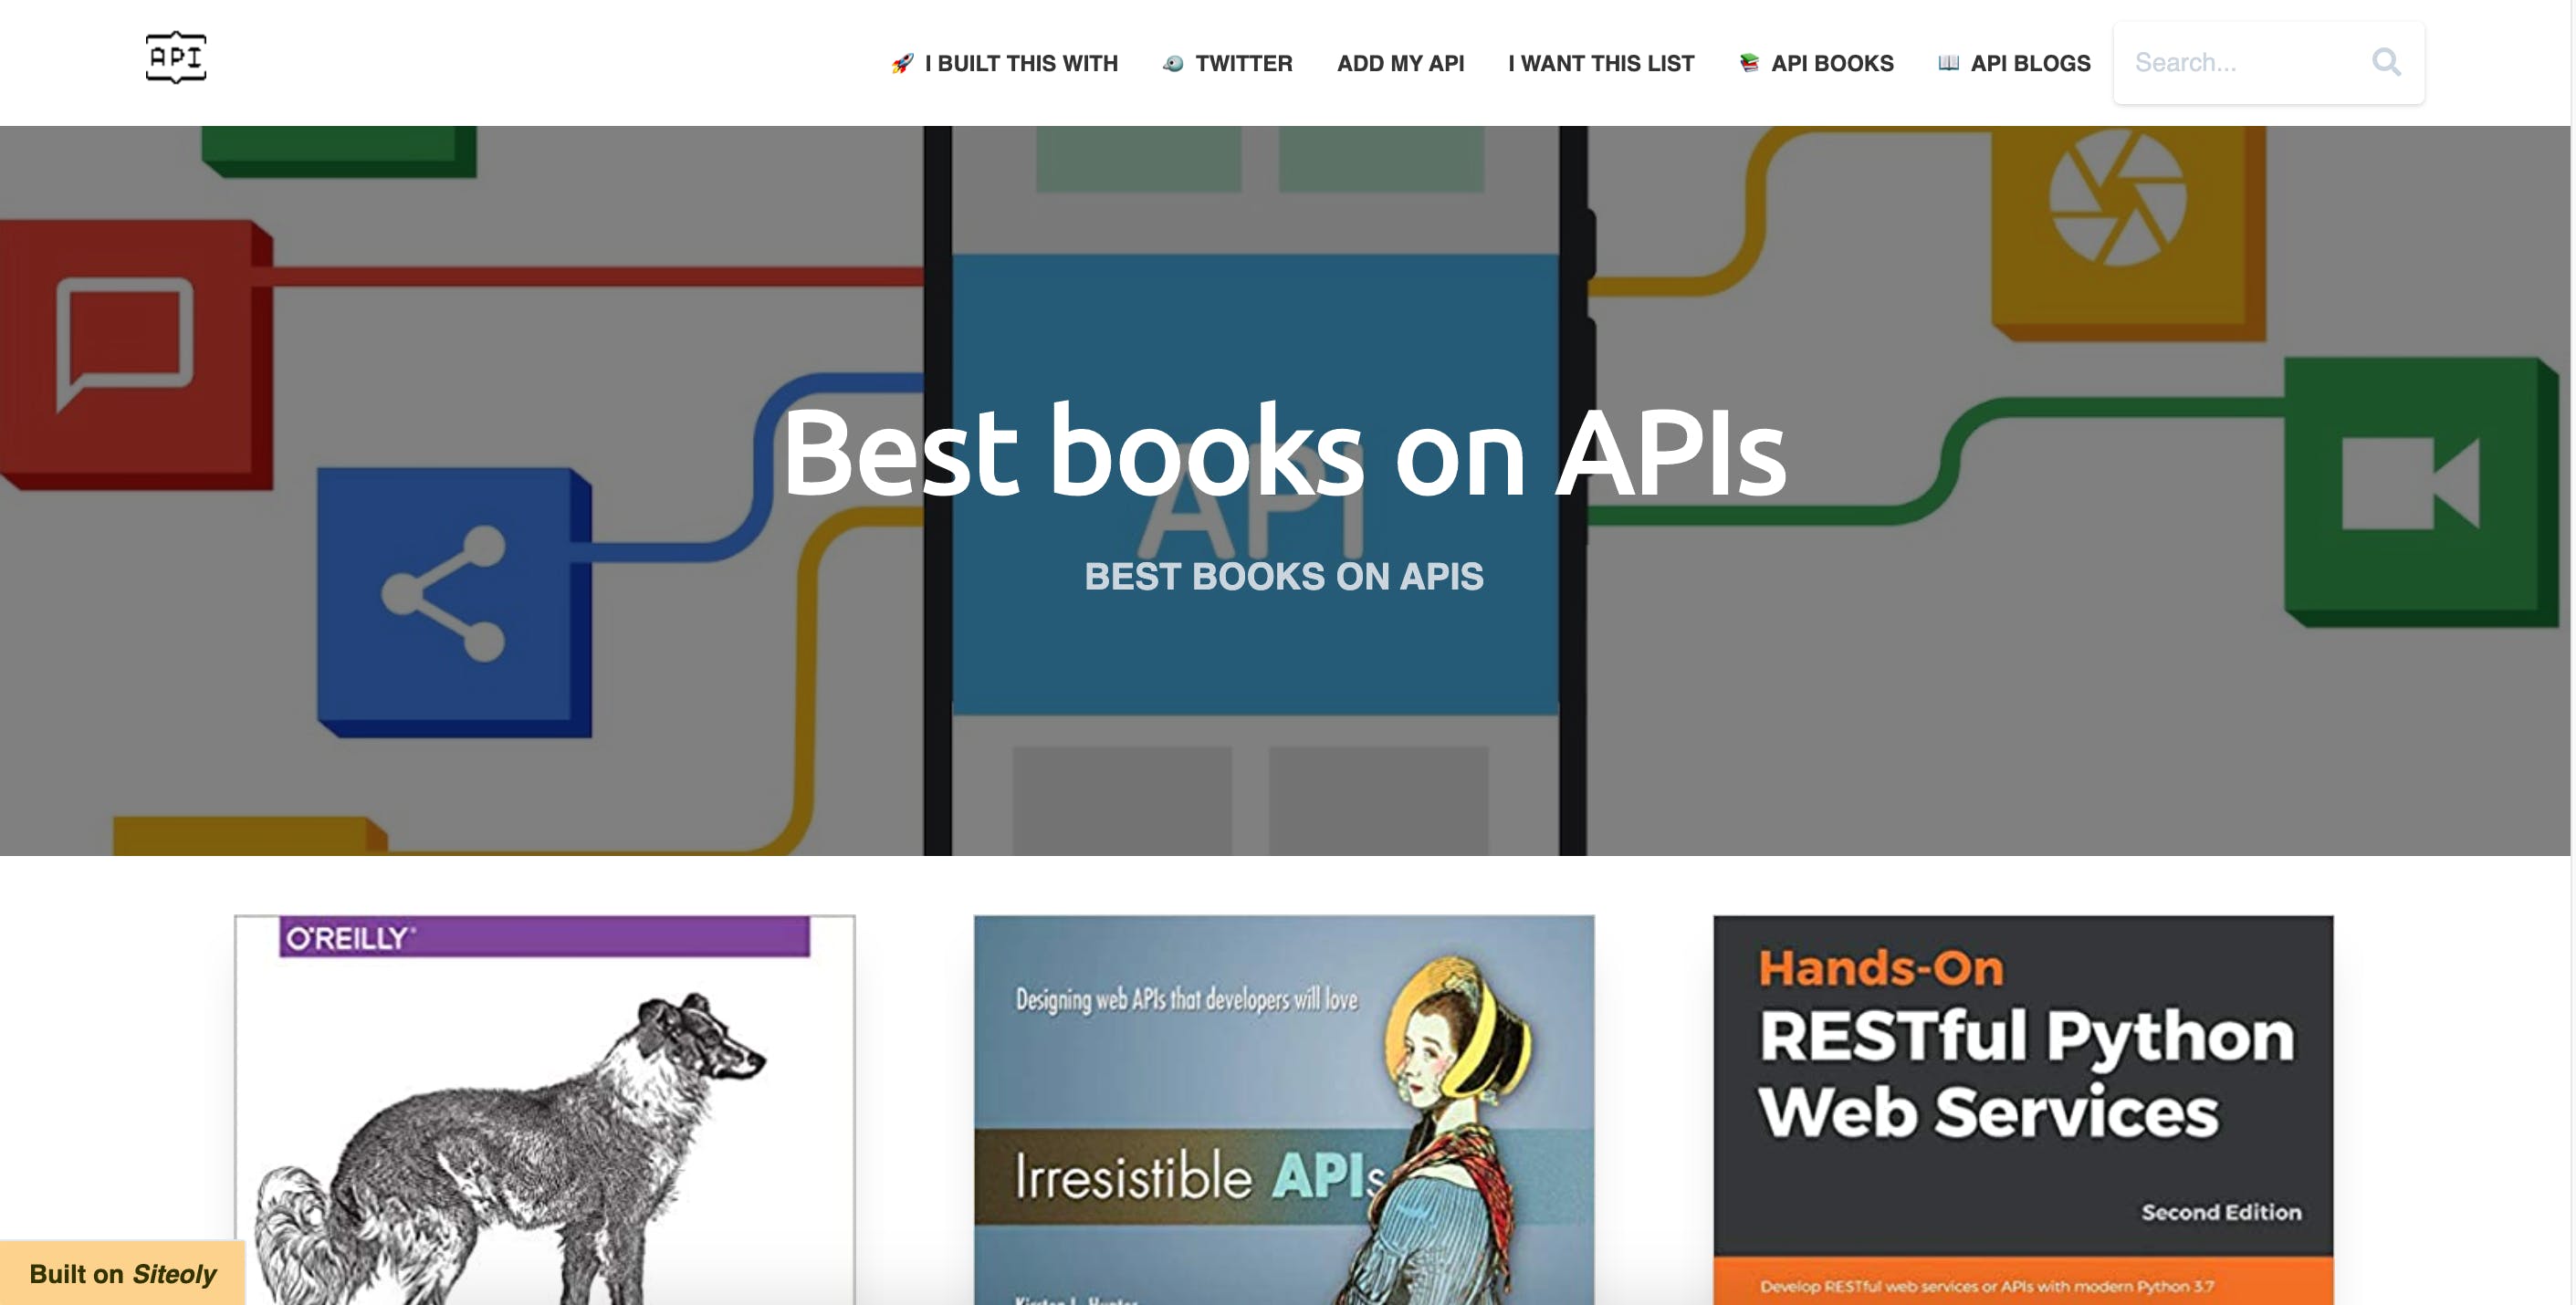This screenshot has width=2576, height=1305.
Task: Click the yellow camera shutter icon
Action: tap(2117, 198)
